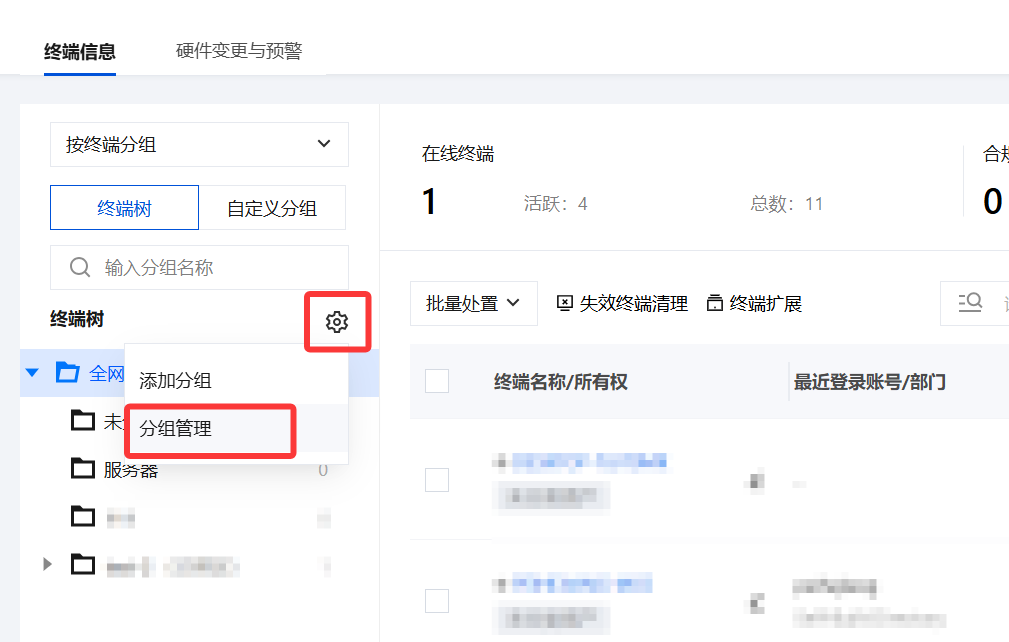Click the search magnifier in 输入分组名称 box
Image resolution: width=1009 pixels, height=642 pixels.
point(80,267)
